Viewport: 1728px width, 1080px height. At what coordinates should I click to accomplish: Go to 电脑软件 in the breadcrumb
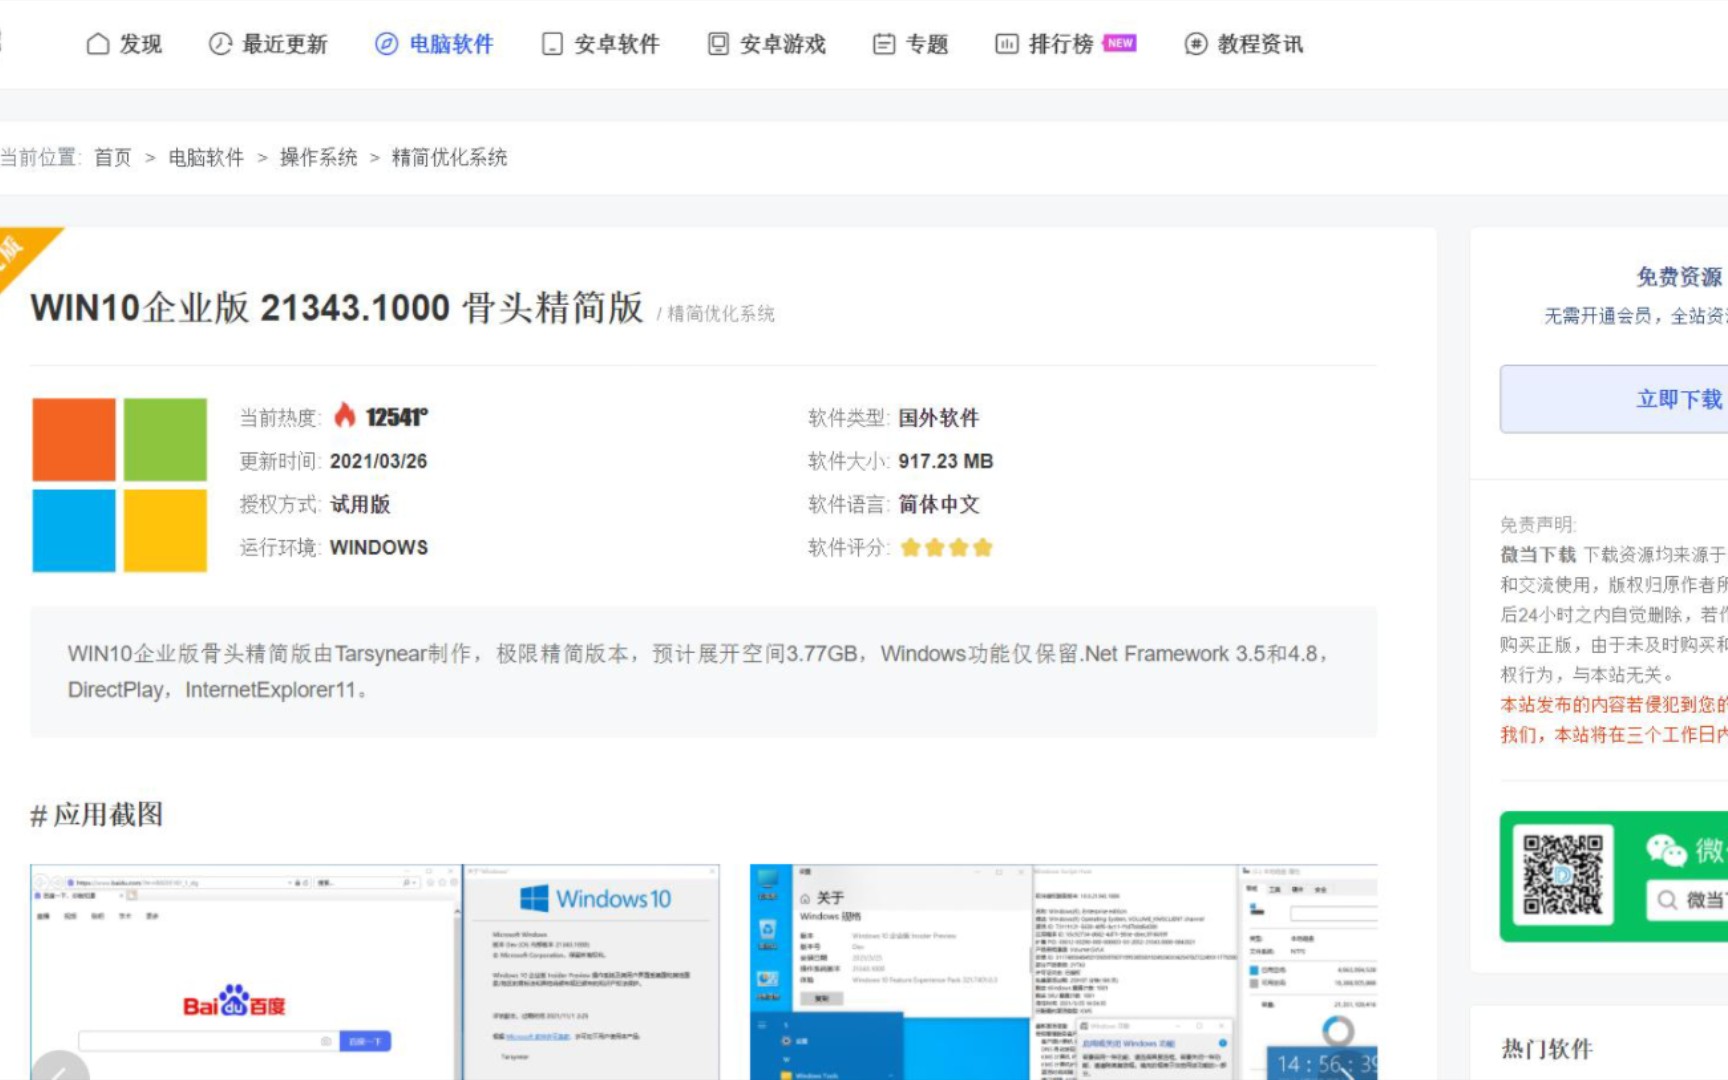206,157
